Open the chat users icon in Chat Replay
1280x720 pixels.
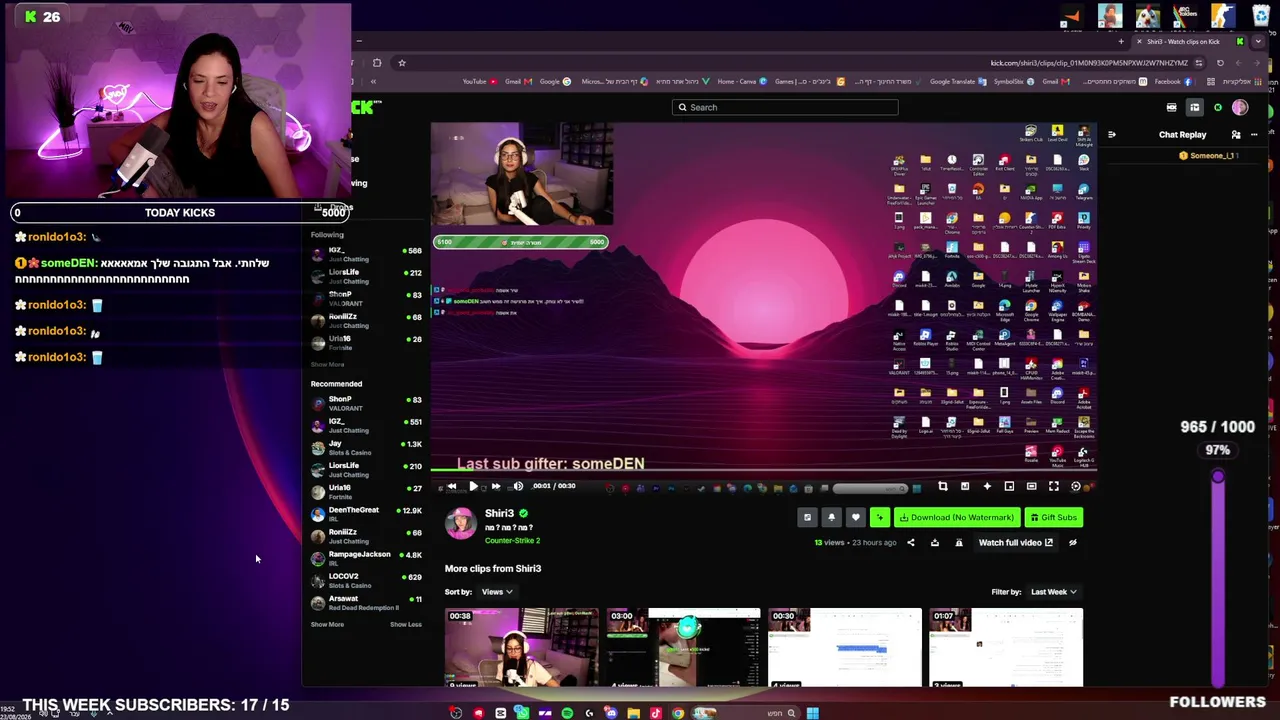click(1236, 135)
